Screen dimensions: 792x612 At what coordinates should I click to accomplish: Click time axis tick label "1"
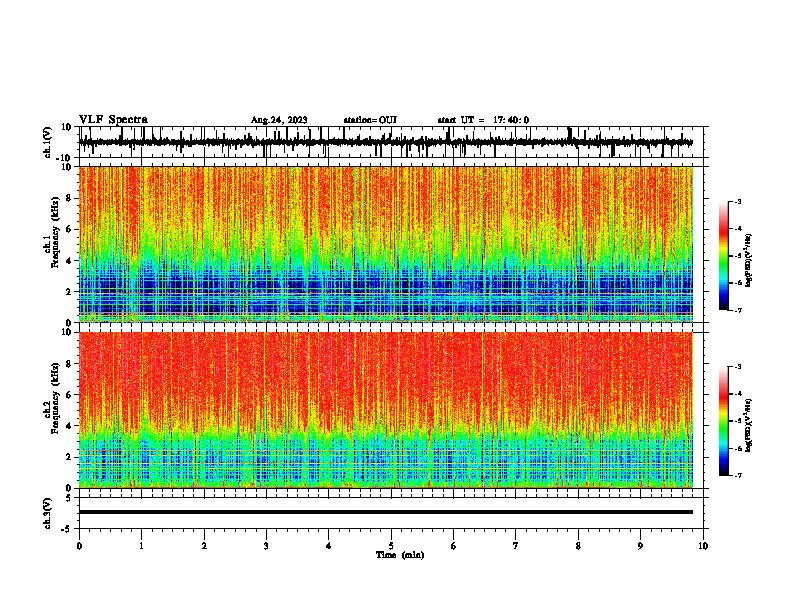[141, 546]
